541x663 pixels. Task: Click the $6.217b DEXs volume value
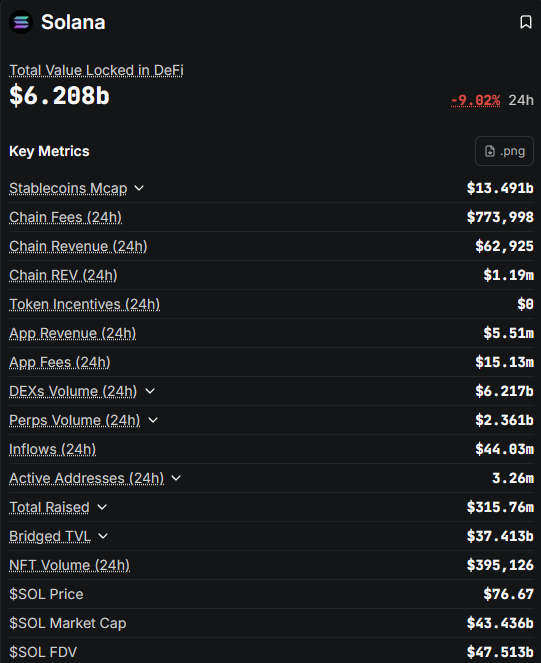click(x=504, y=391)
